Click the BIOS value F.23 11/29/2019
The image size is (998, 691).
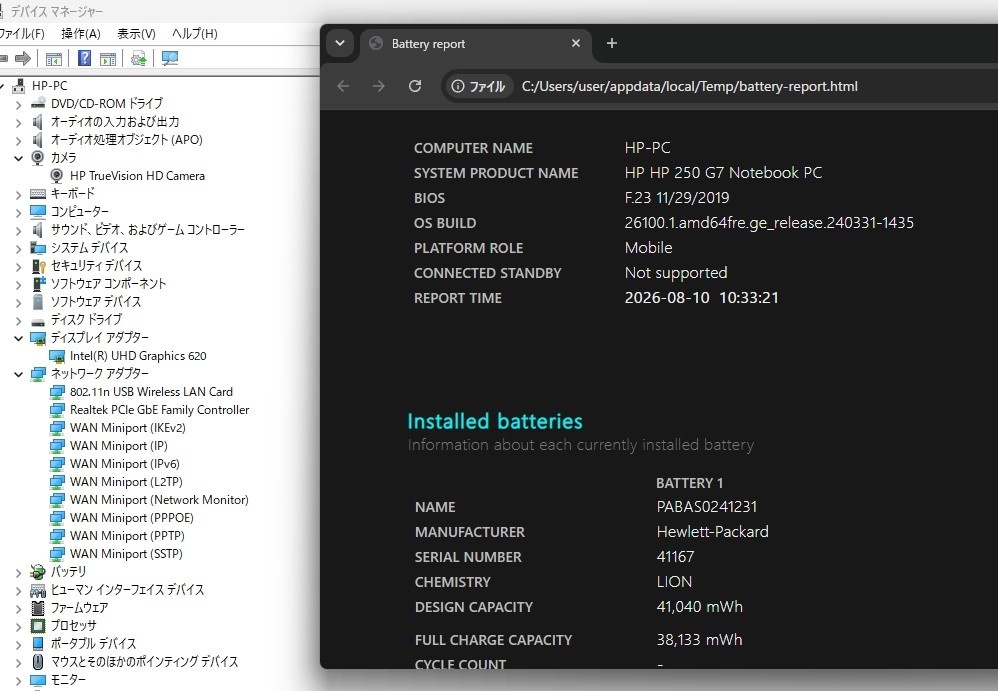(x=677, y=198)
